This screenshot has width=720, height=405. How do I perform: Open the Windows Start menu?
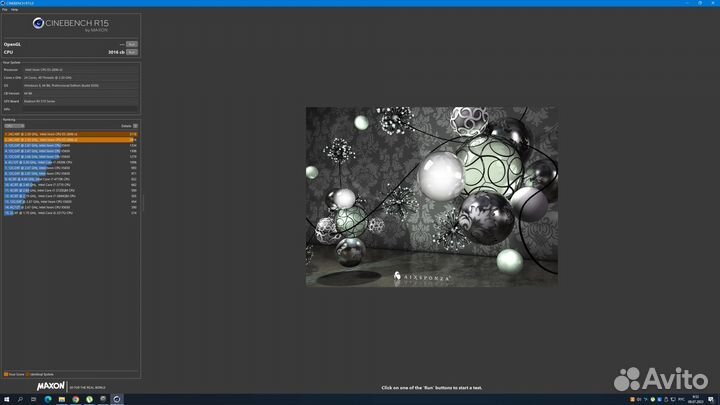click(7, 398)
